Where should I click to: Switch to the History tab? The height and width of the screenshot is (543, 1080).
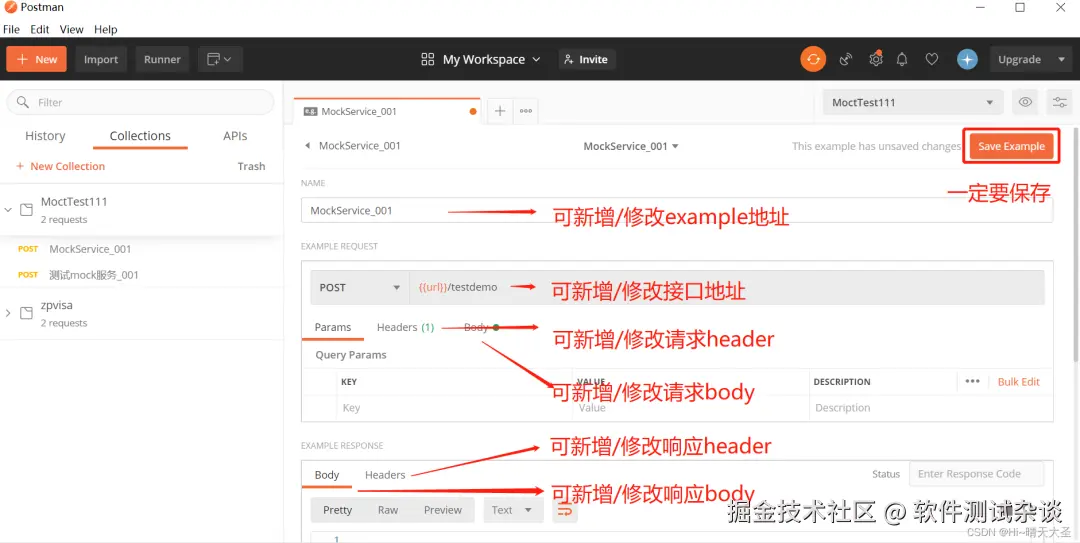45,136
